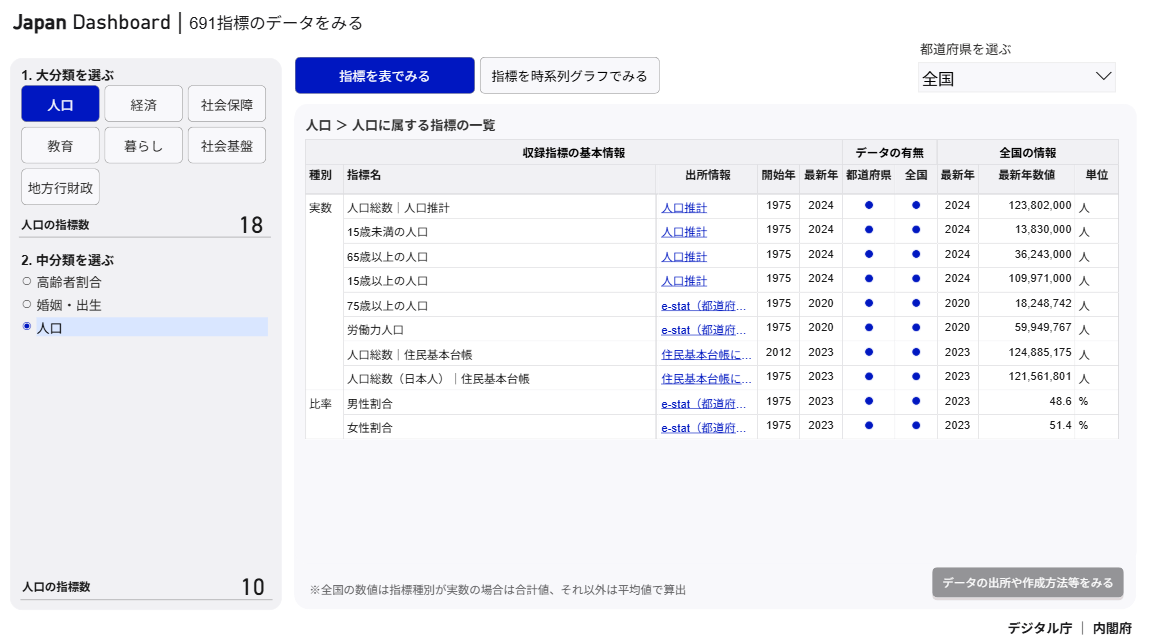Switch to 指標を表でみる view

tap(383, 75)
